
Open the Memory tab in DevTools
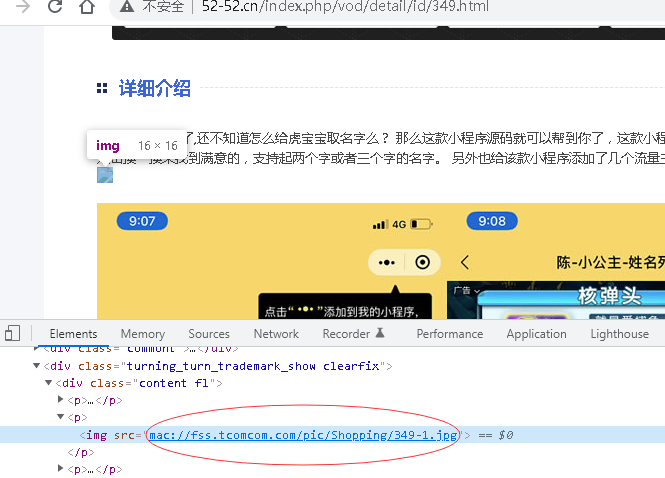143,334
